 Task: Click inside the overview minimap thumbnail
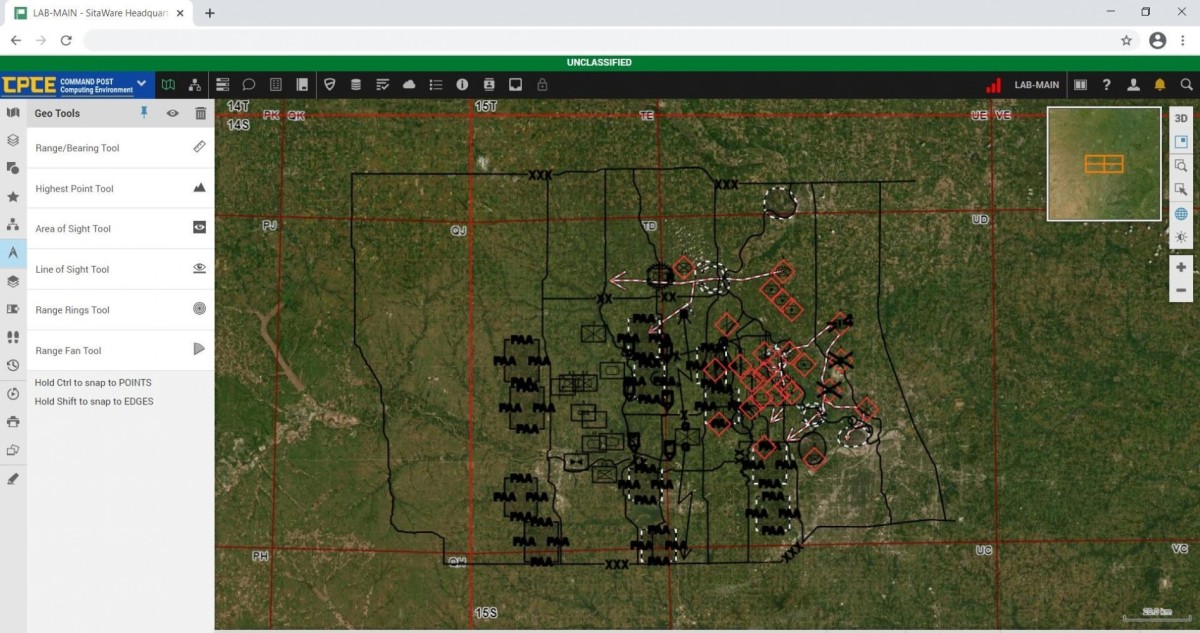point(1104,163)
